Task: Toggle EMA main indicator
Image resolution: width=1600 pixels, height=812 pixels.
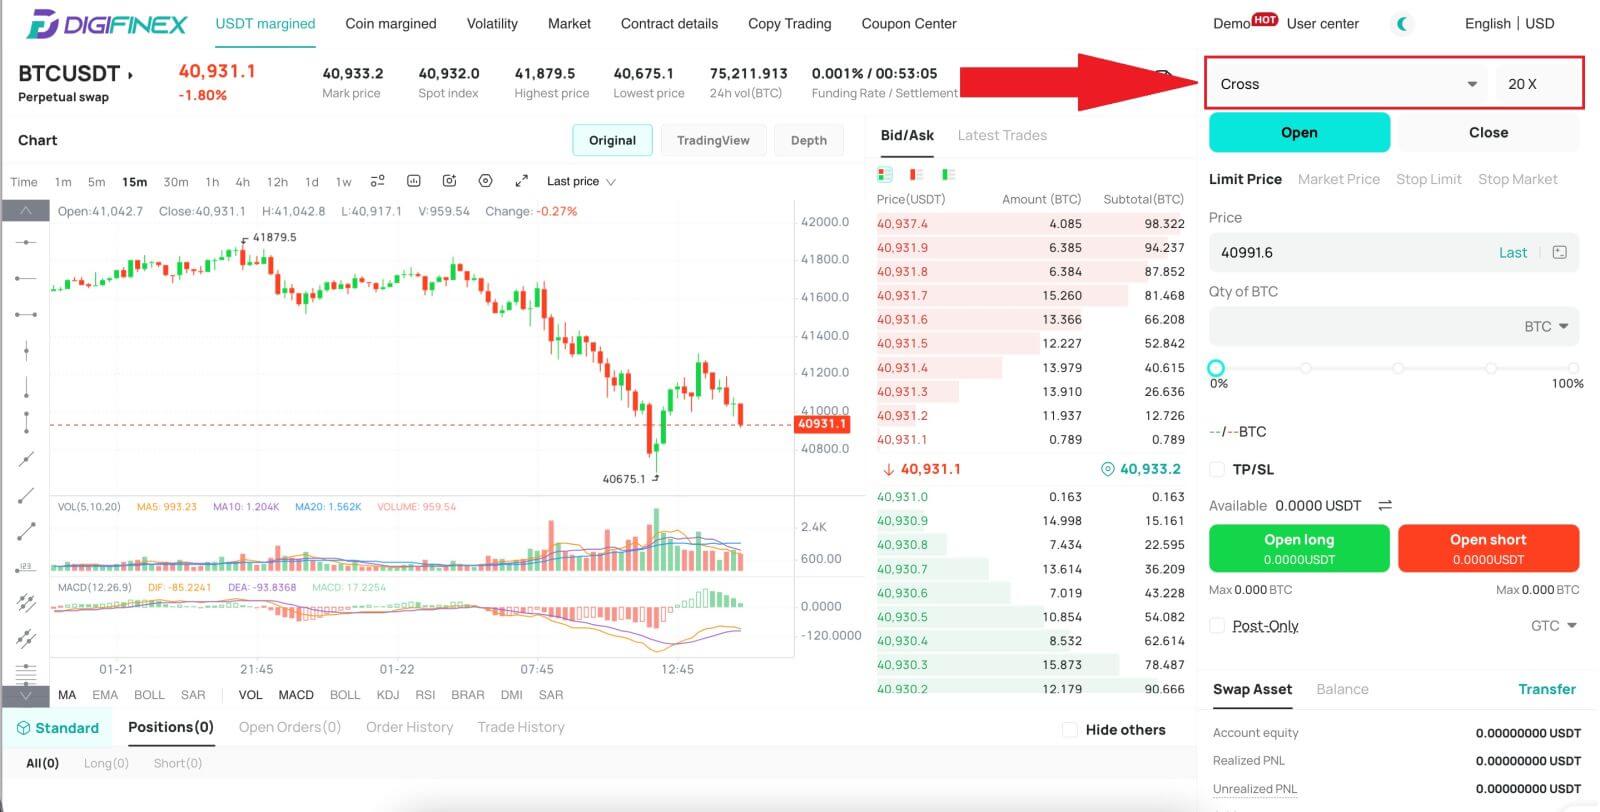Action: tap(105, 695)
